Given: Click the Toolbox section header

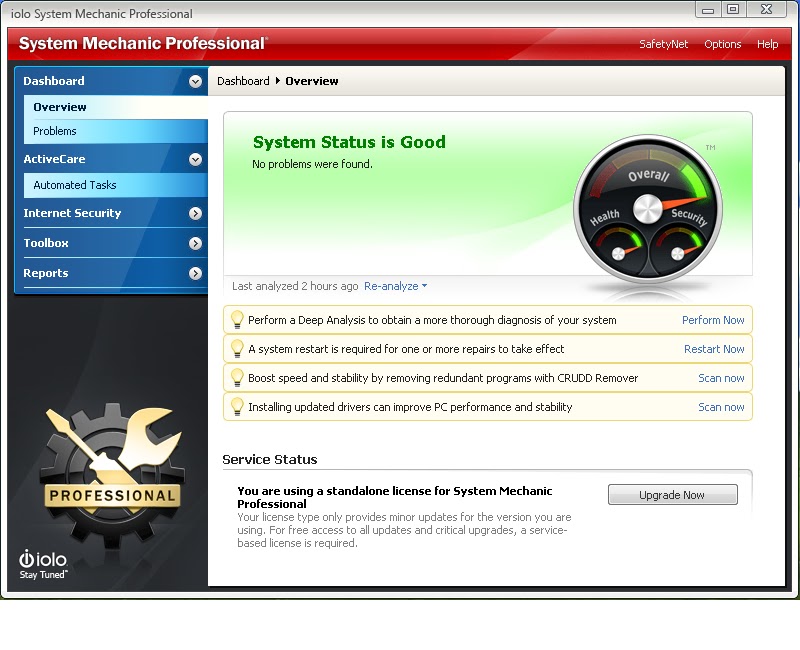Looking at the screenshot, I should coord(111,243).
